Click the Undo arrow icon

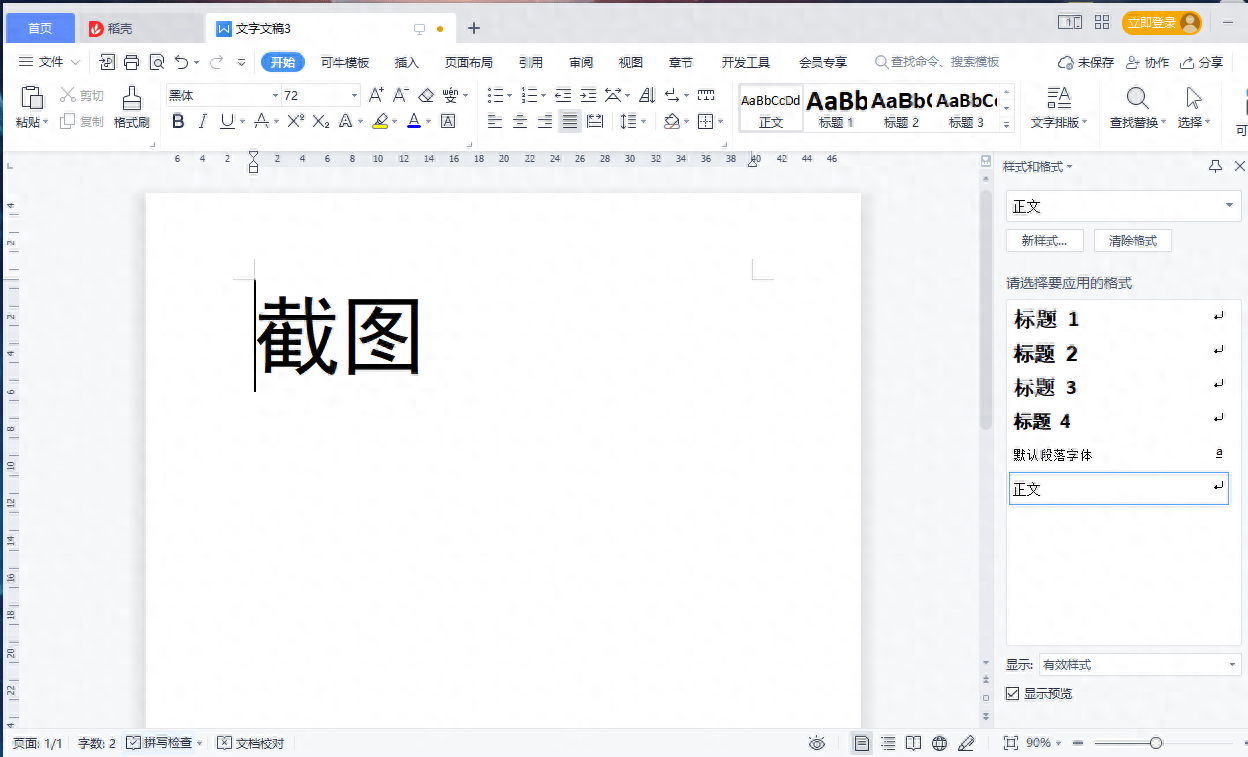(x=181, y=62)
